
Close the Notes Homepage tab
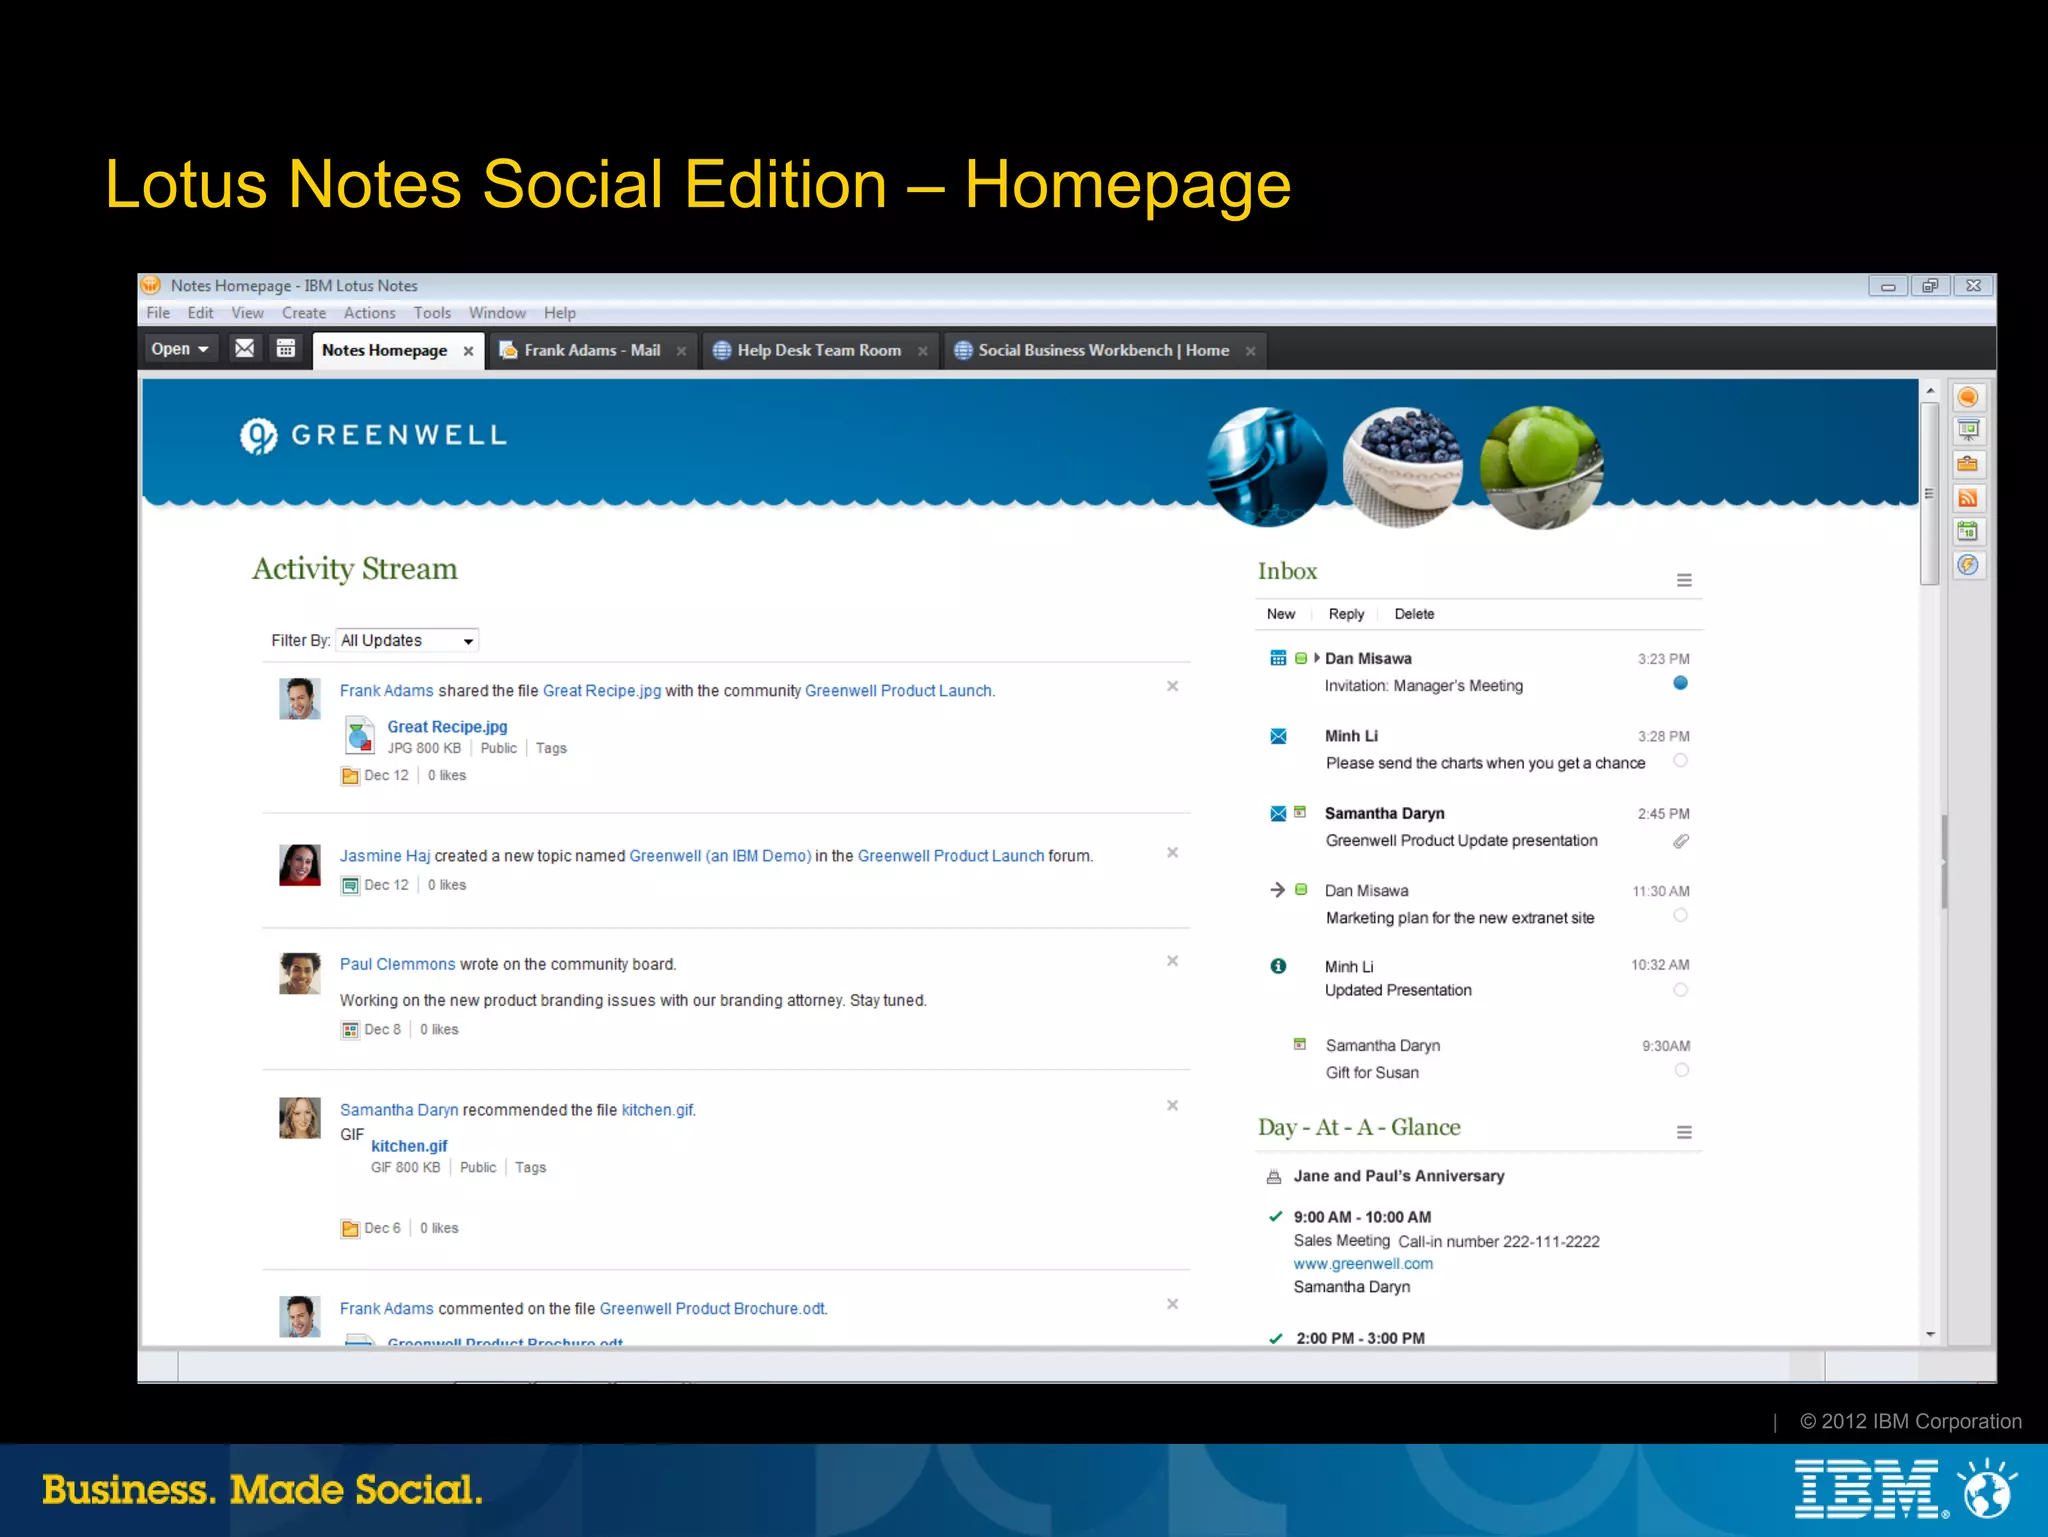(x=468, y=351)
